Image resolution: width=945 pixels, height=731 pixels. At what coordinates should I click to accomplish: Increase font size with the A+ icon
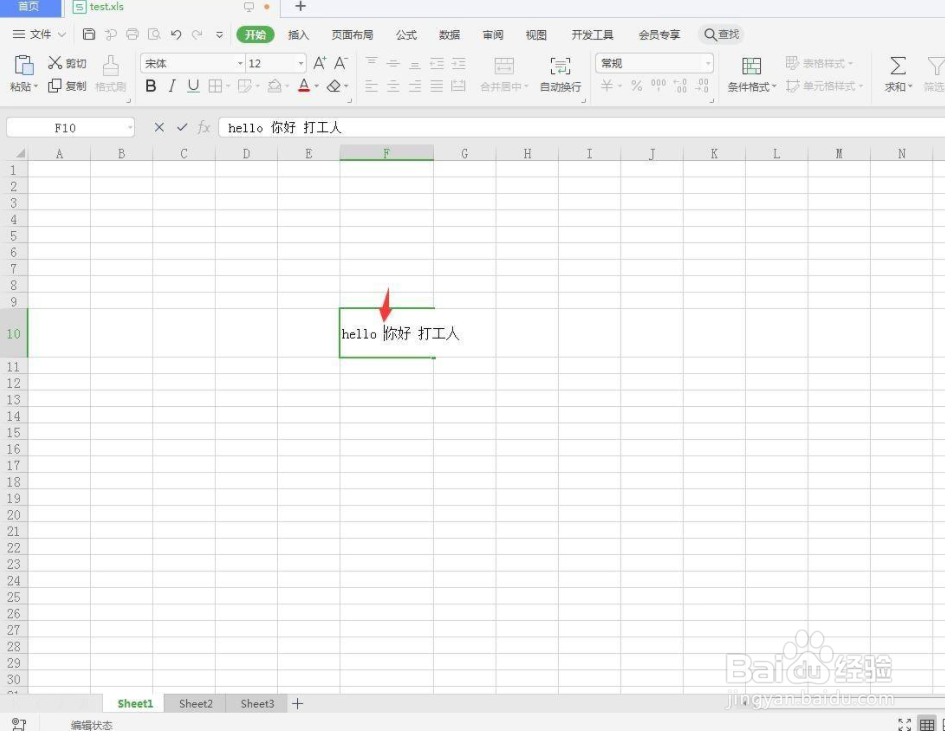(318, 61)
